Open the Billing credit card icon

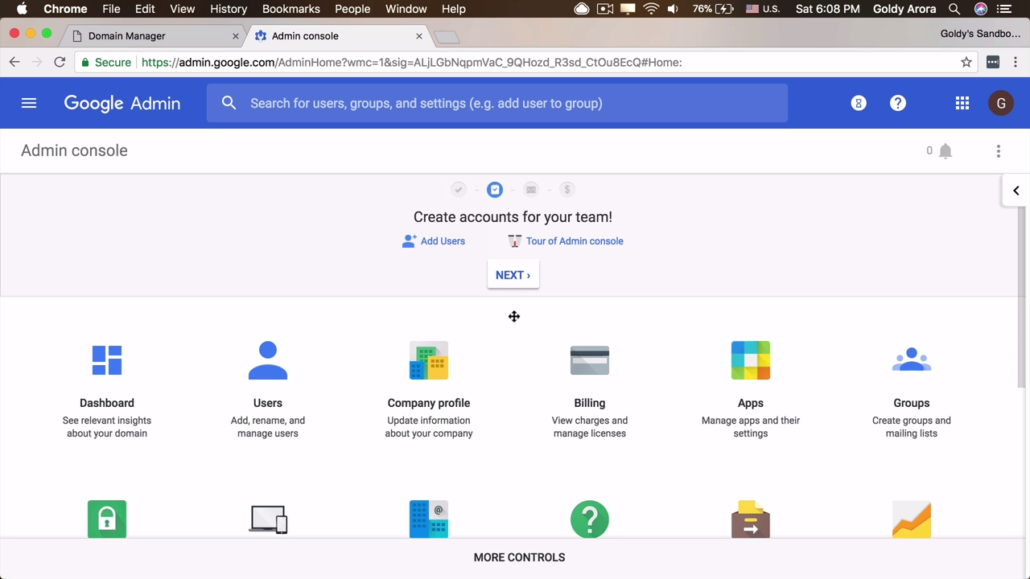click(589, 360)
